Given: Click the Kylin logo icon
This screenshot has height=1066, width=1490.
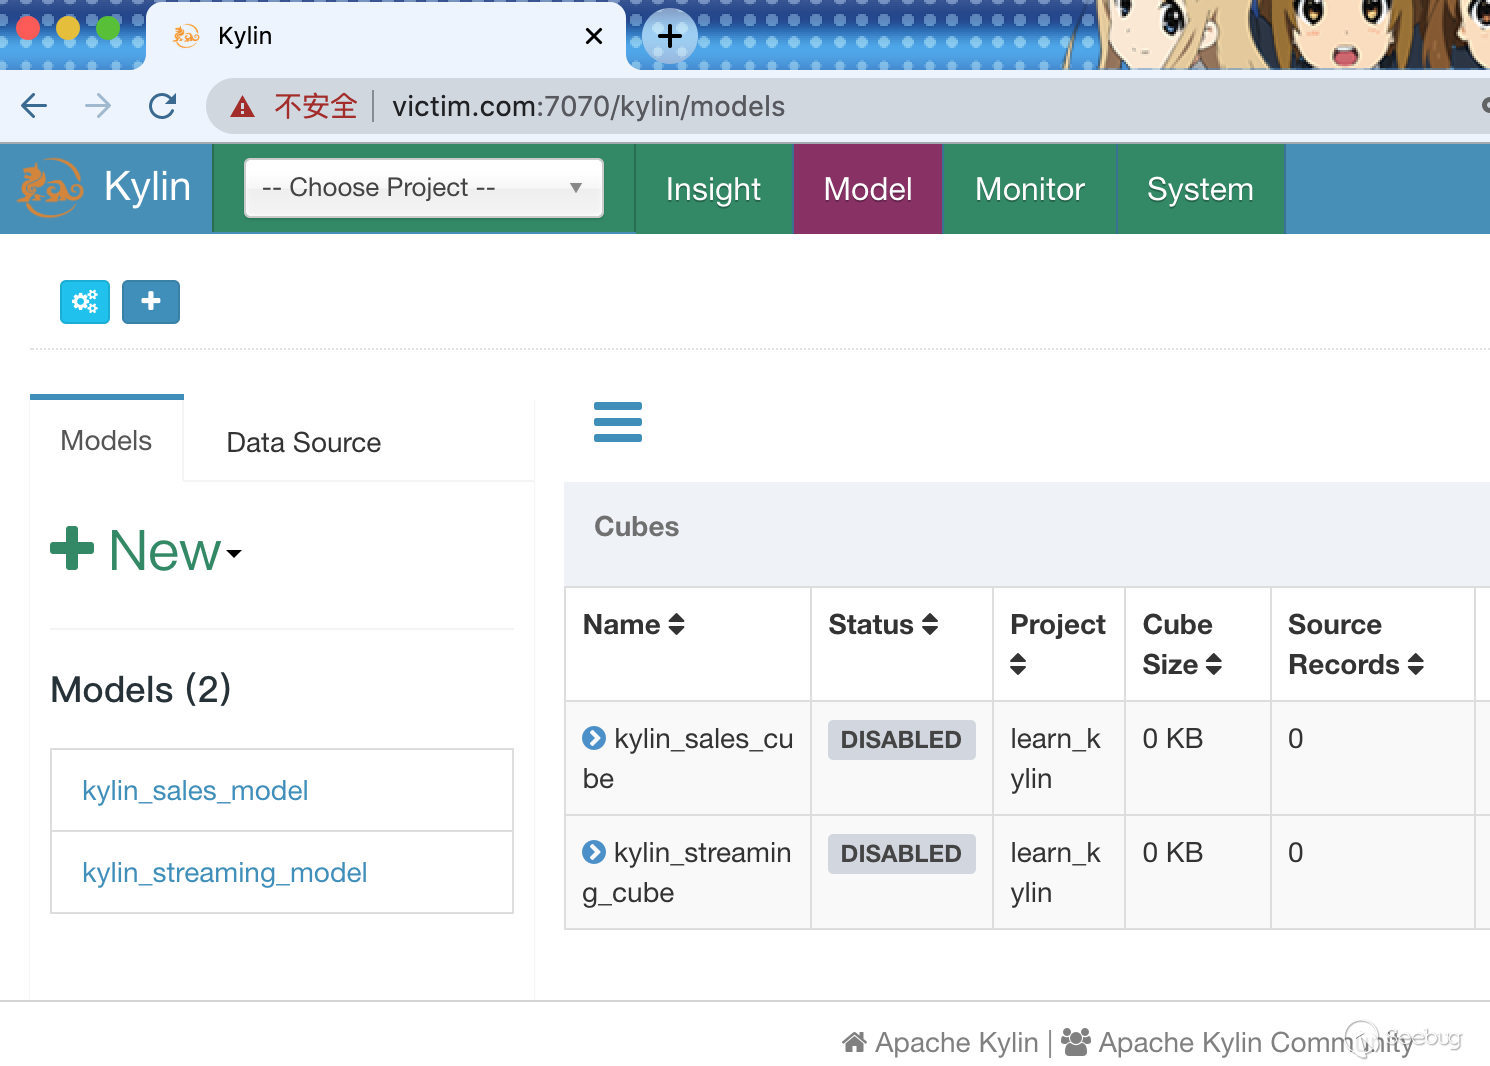Looking at the screenshot, I should click(50, 188).
